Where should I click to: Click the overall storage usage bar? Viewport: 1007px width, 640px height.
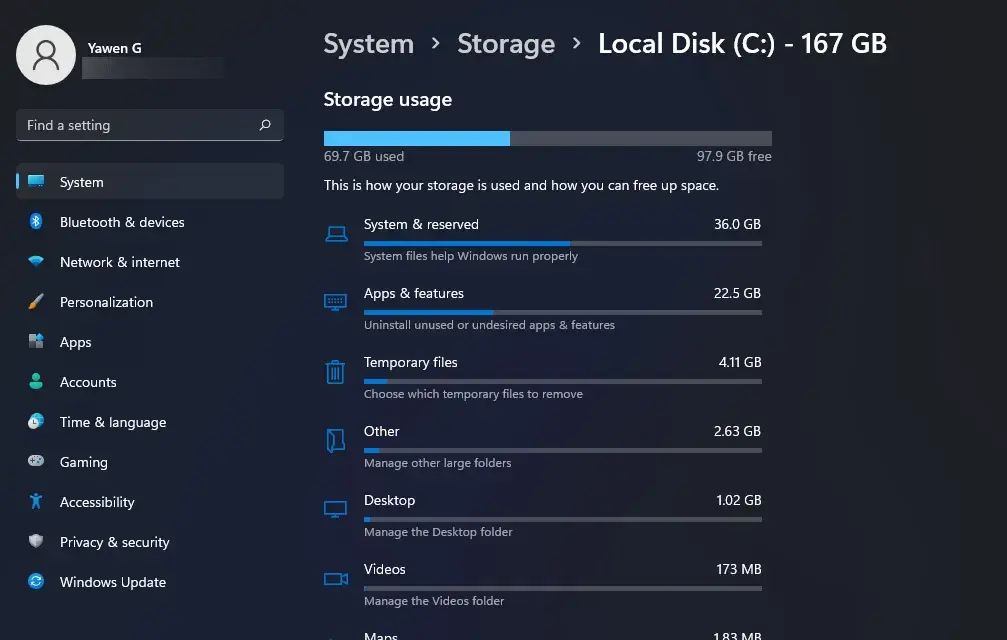point(548,138)
